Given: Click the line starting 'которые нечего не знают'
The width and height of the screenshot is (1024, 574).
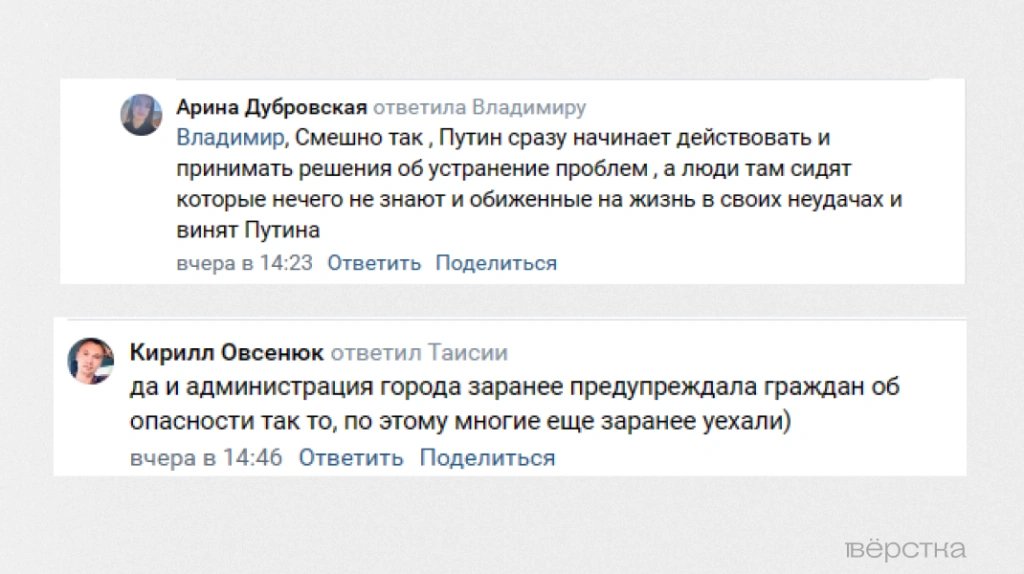Looking at the screenshot, I should (x=539, y=198).
